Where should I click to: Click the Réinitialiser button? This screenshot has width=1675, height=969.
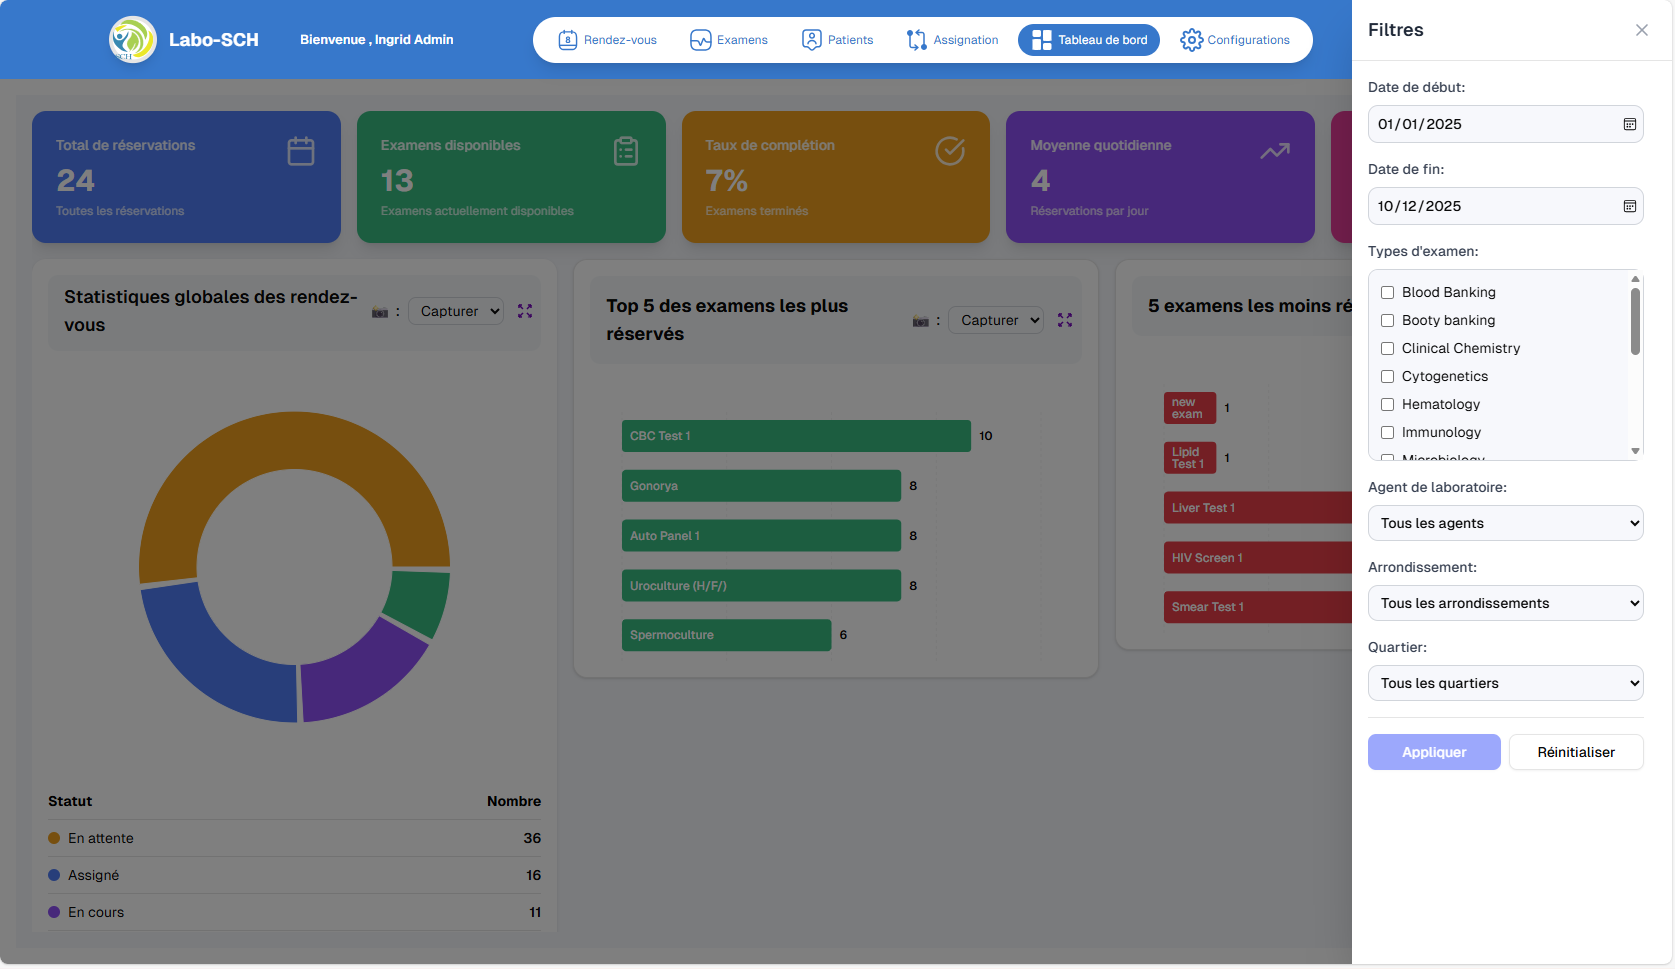pos(1575,752)
